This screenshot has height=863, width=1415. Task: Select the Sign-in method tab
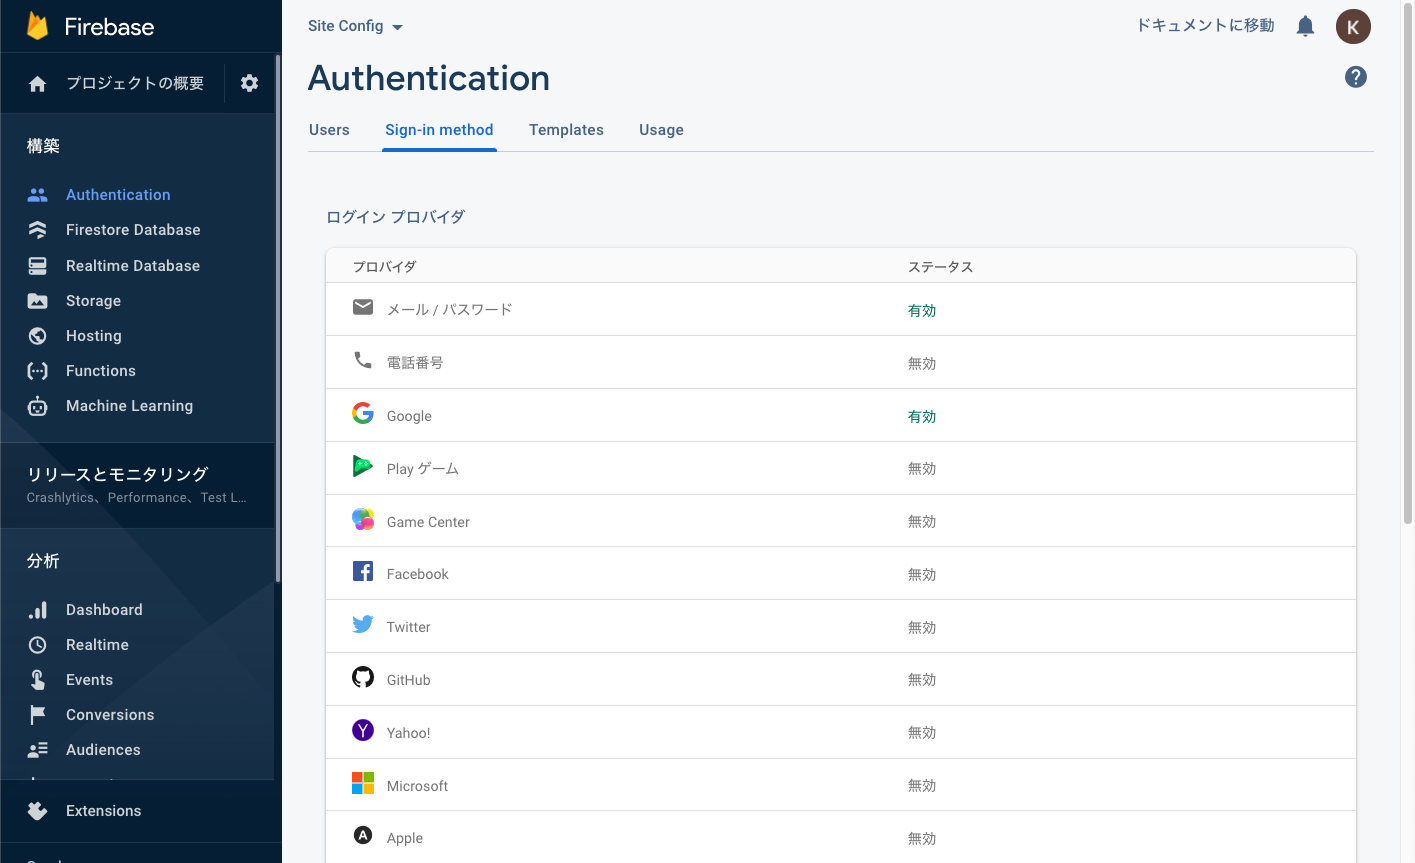click(439, 130)
